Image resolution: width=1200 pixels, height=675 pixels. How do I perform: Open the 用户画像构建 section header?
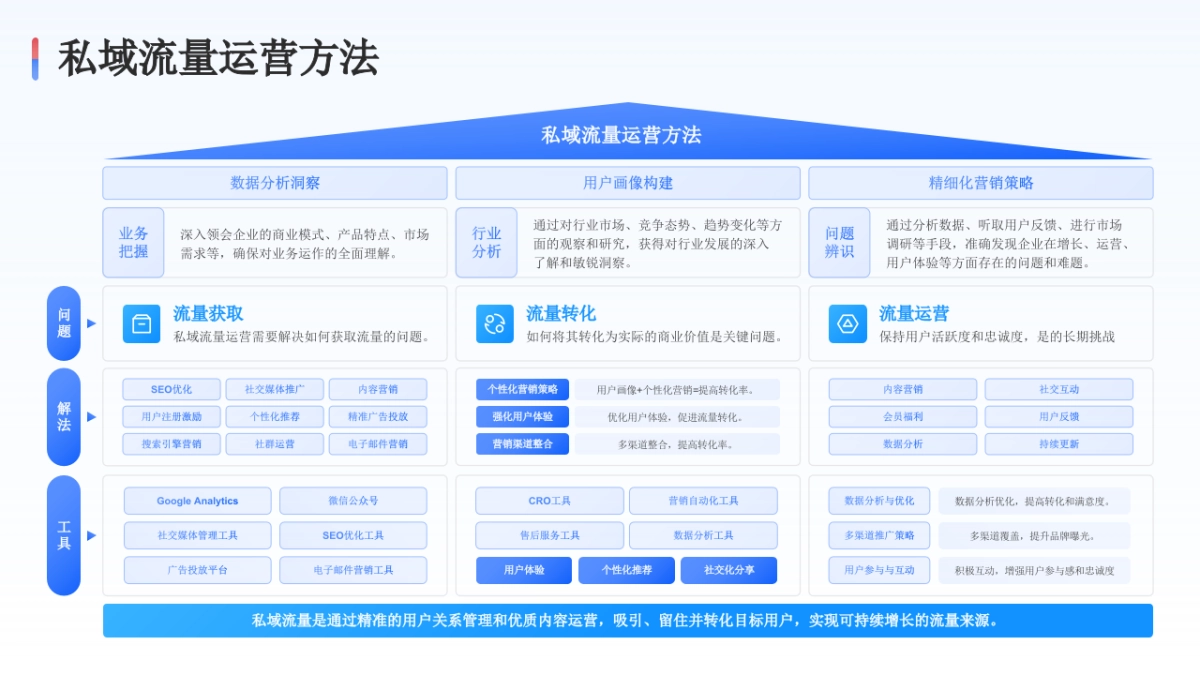coord(628,183)
